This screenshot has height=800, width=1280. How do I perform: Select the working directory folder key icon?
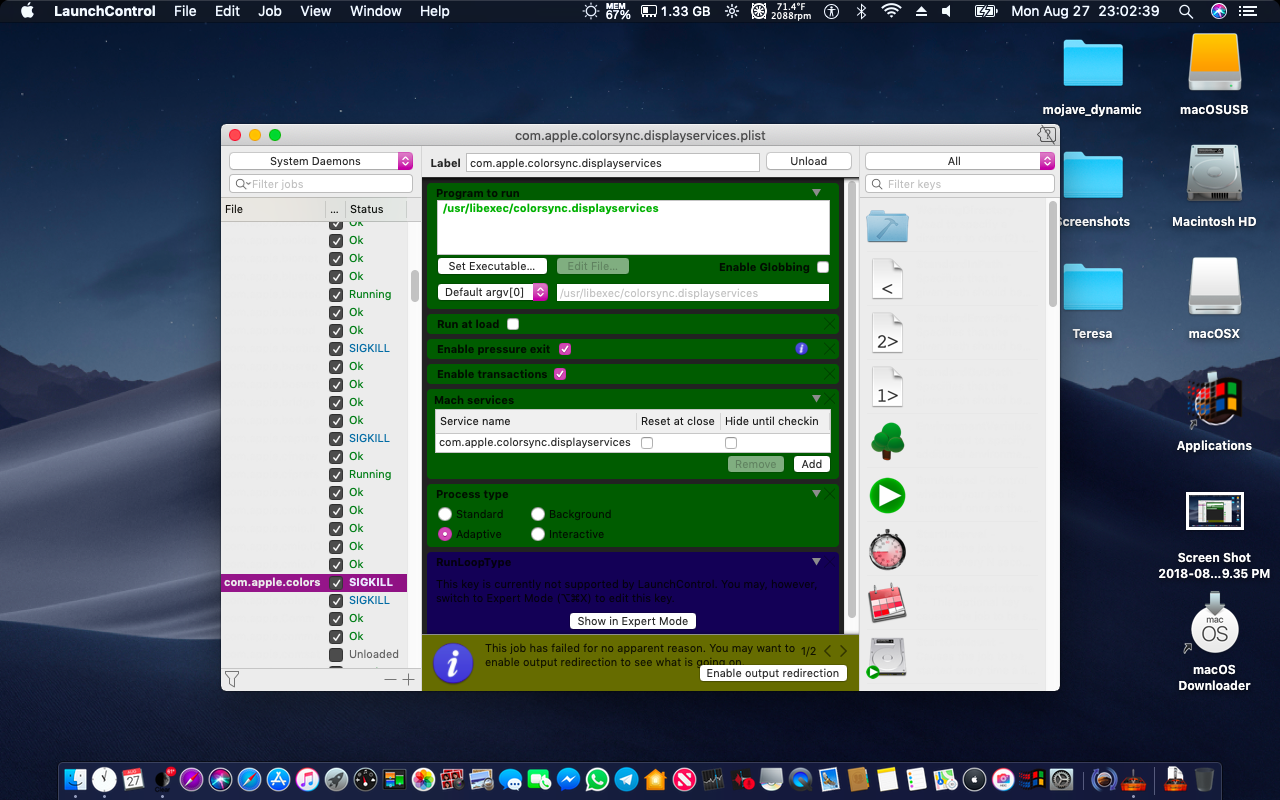pyautogui.click(x=887, y=225)
